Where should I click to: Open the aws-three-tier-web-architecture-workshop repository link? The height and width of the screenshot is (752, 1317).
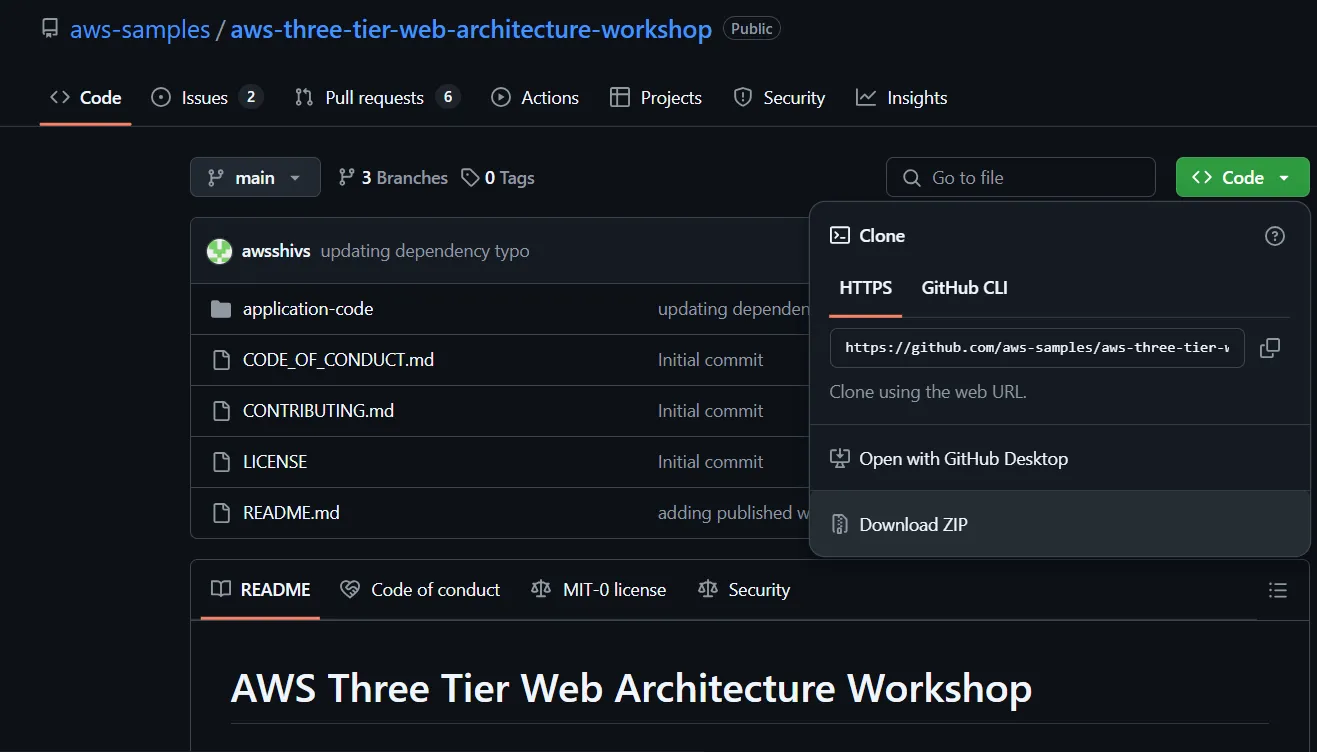click(x=471, y=29)
